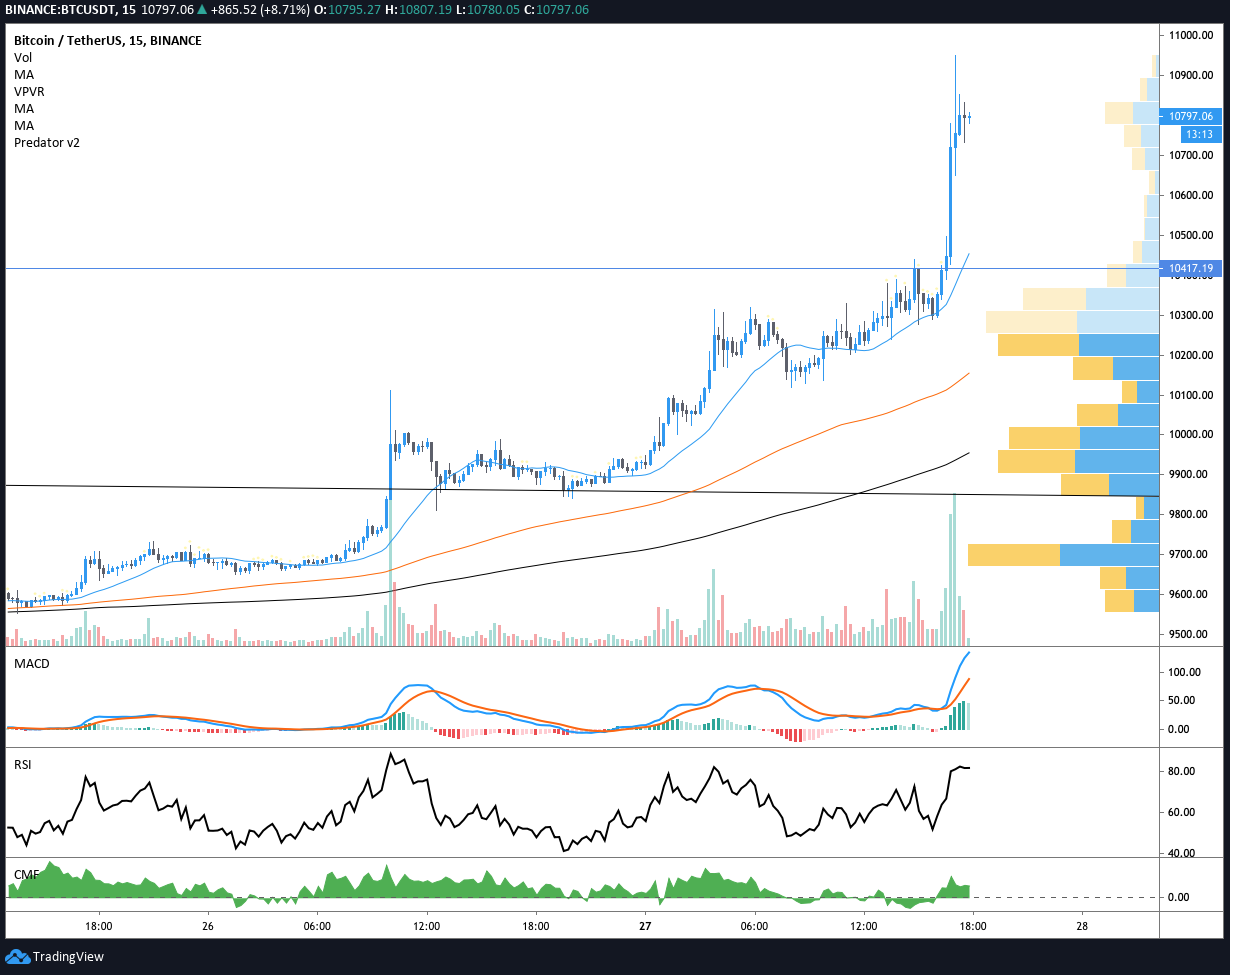The width and height of the screenshot is (1233, 975).
Task: Select the Predator v2 indicator label
Action: pyautogui.click(x=47, y=143)
